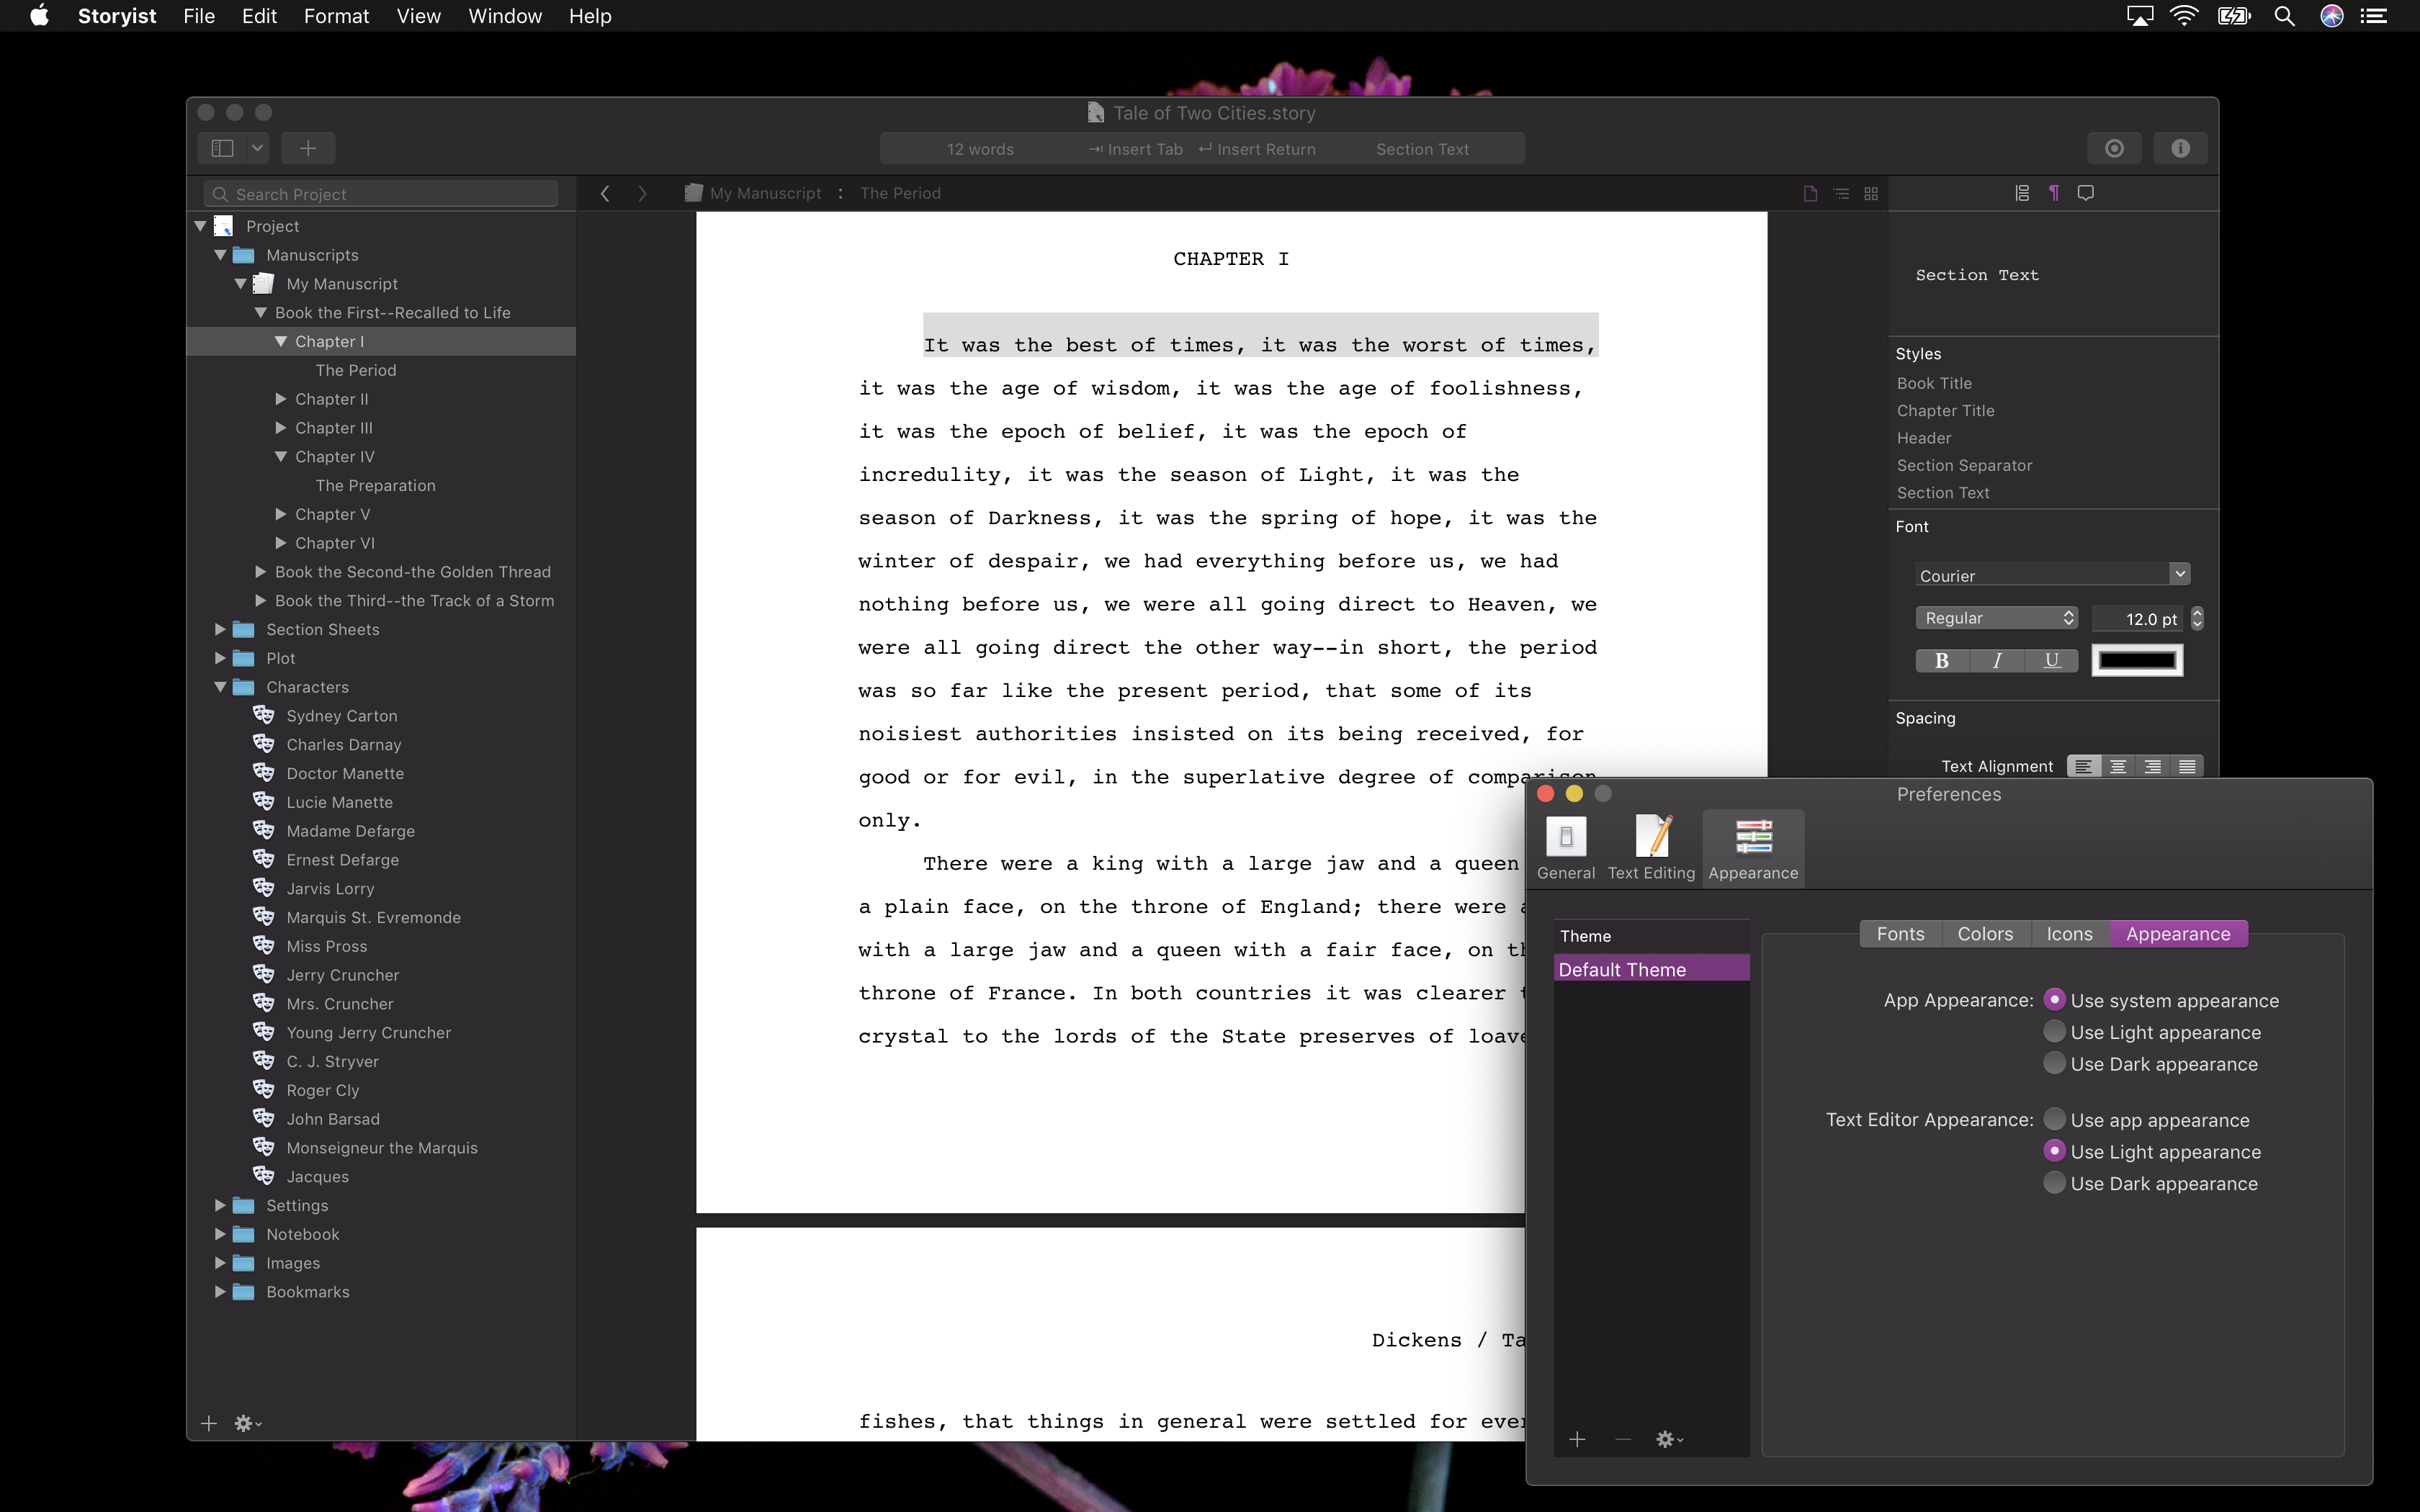Click Insert Tab in the toolbar
The width and height of the screenshot is (2420, 1512).
[1136, 149]
